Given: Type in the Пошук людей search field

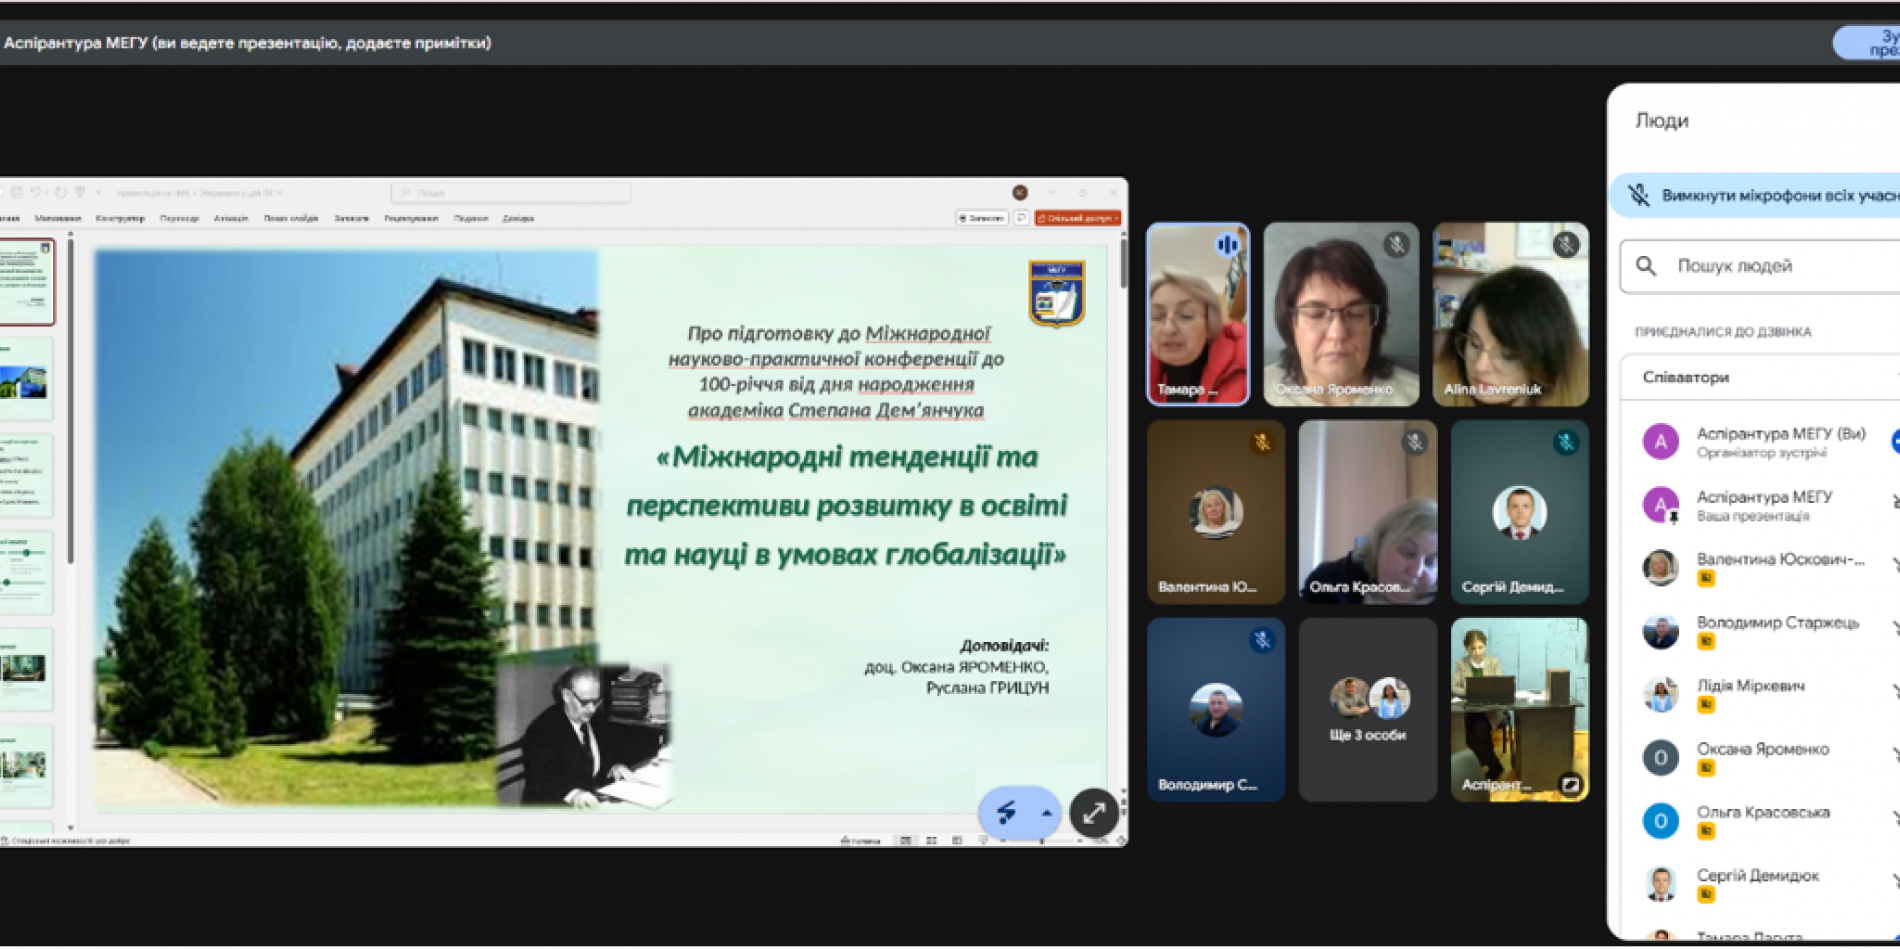Looking at the screenshot, I should pos(1780,266).
